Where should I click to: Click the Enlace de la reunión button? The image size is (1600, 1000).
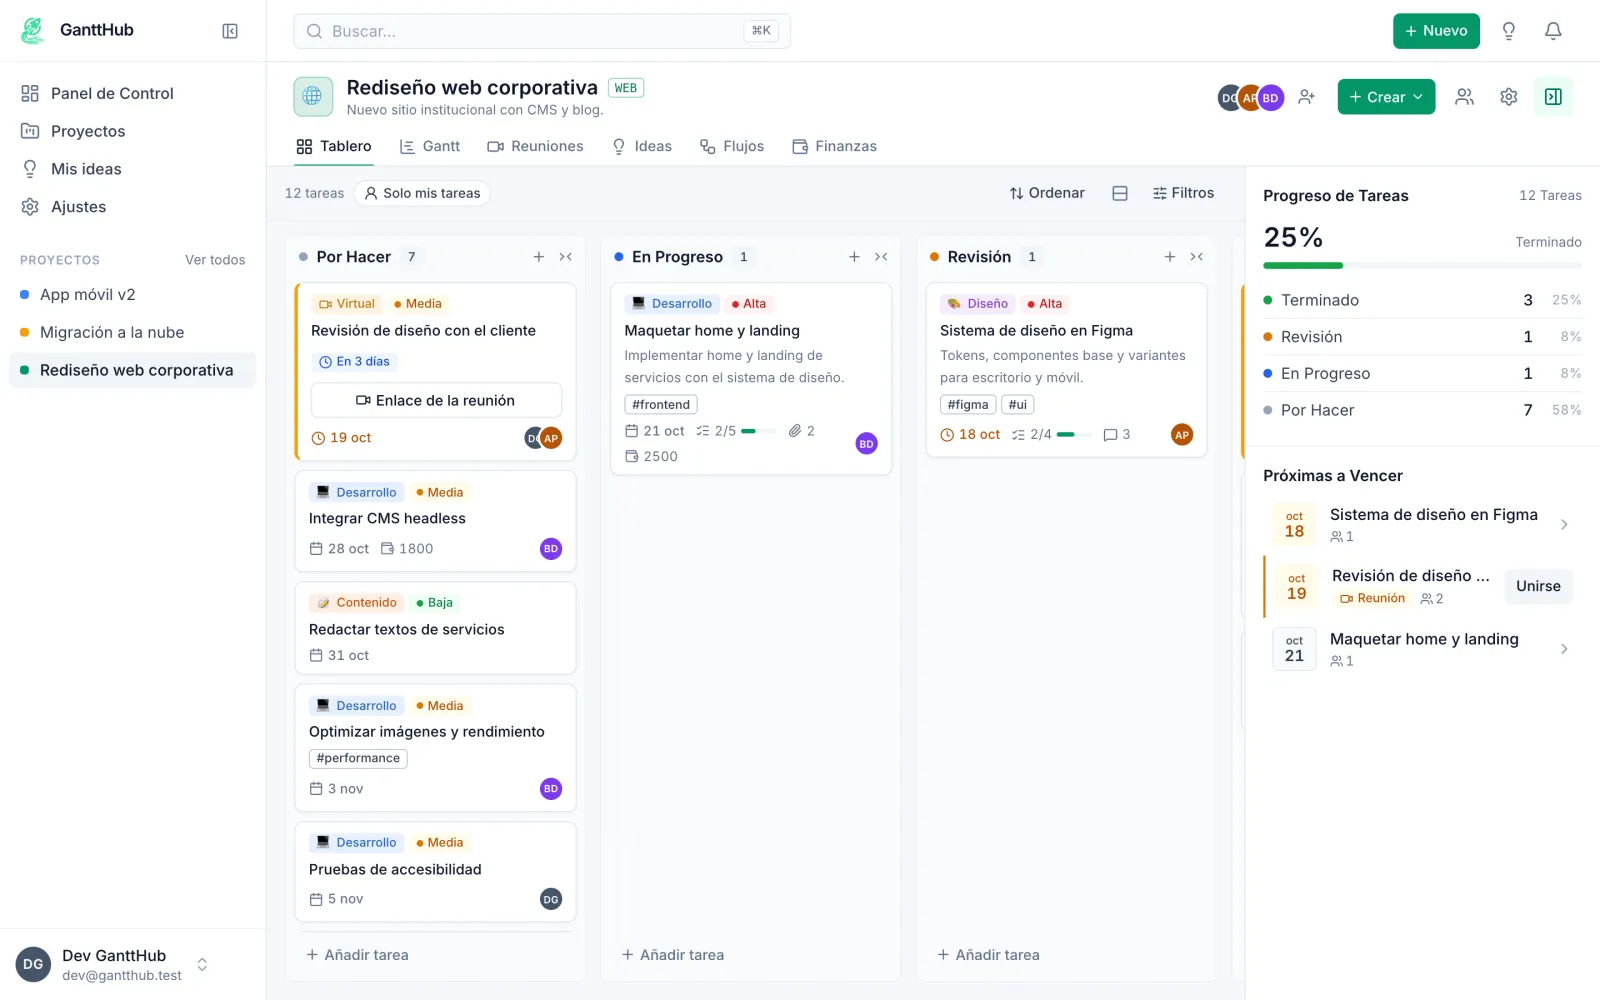point(436,400)
